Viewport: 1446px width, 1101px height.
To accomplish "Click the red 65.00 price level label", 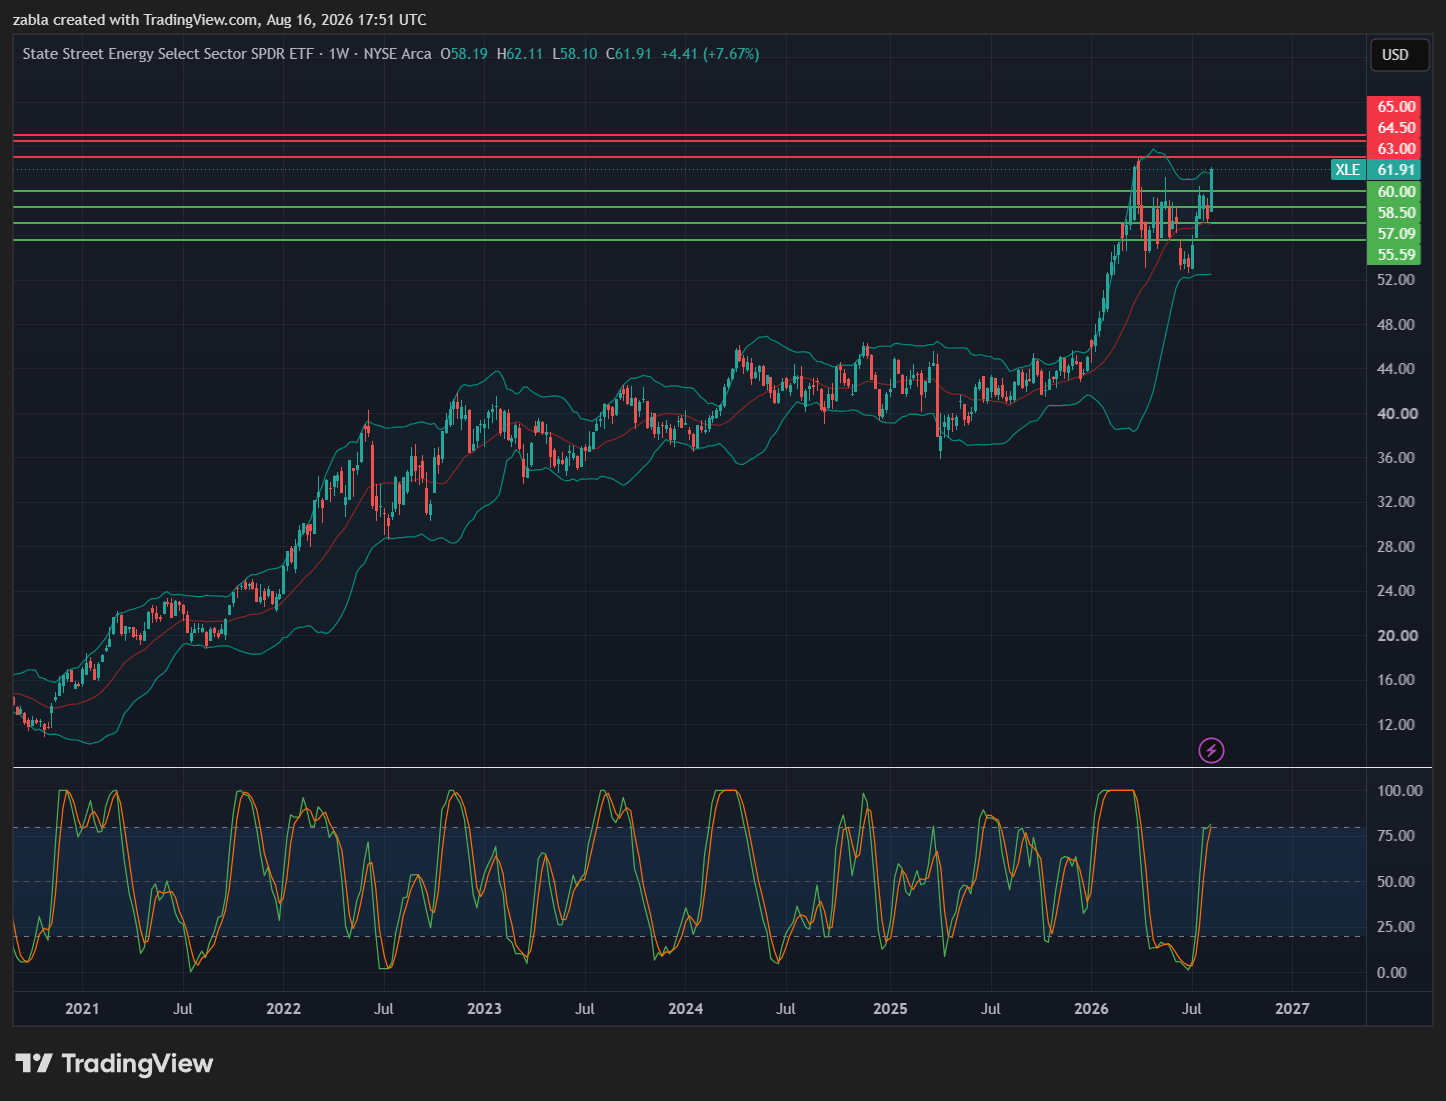I will tap(1396, 107).
